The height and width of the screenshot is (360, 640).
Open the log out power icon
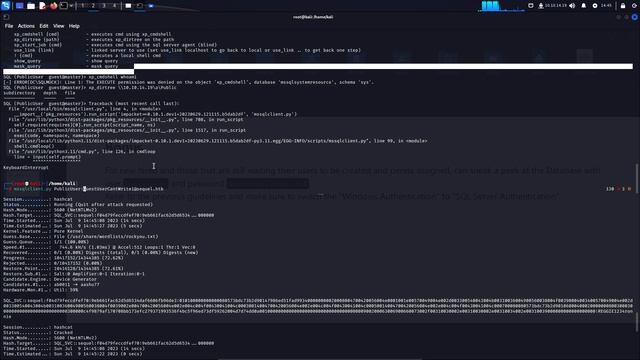[x=635, y=6]
